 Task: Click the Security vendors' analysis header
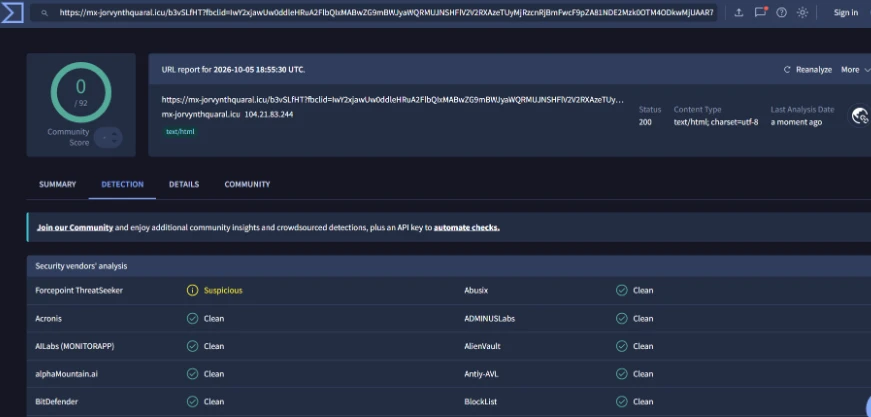pyautogui.click(x=81, y=266)
